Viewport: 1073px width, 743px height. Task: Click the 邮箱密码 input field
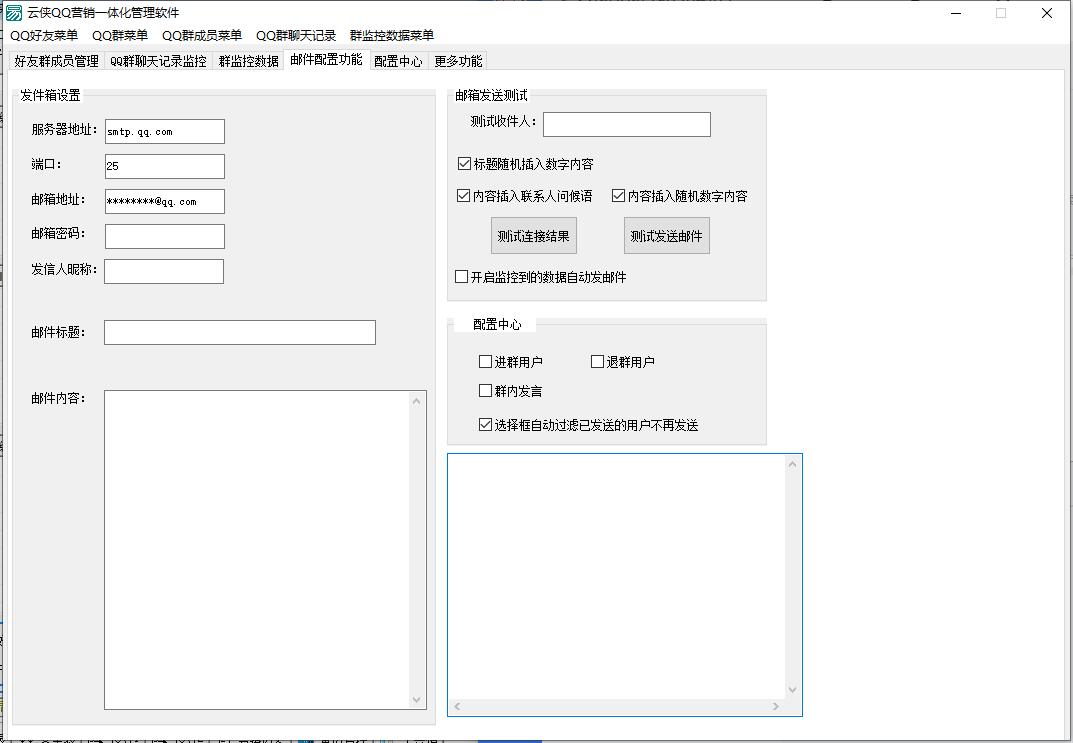point(165,236)
